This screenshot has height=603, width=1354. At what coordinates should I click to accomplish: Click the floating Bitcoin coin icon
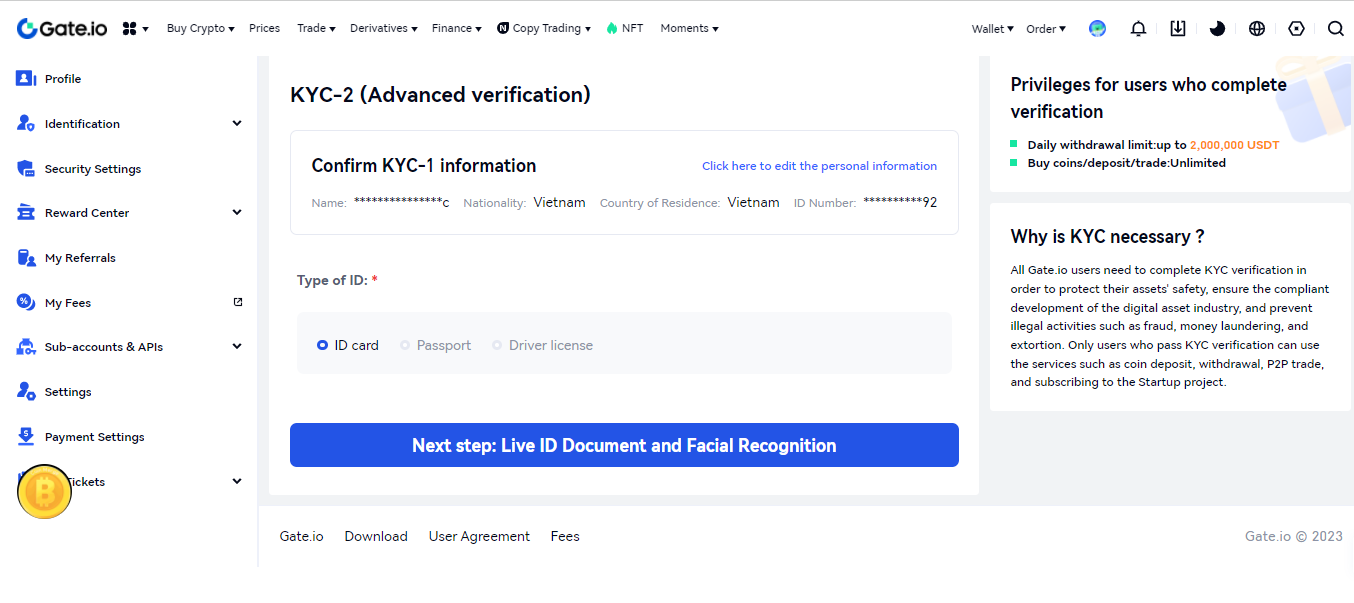click(44, 492)
